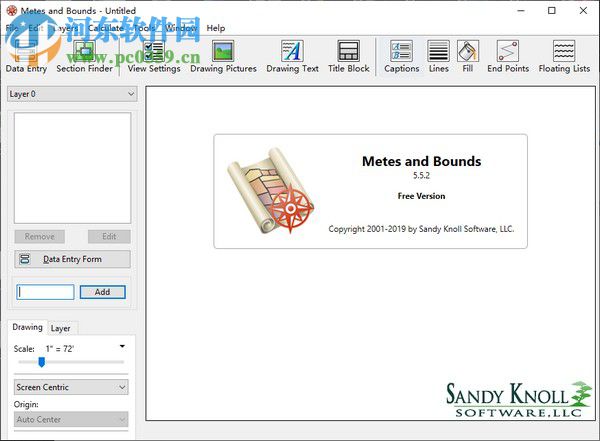600x441 pixels.
Task: Toggle the Floating Lists toolbar button
Action: click(x=564, y=56)
